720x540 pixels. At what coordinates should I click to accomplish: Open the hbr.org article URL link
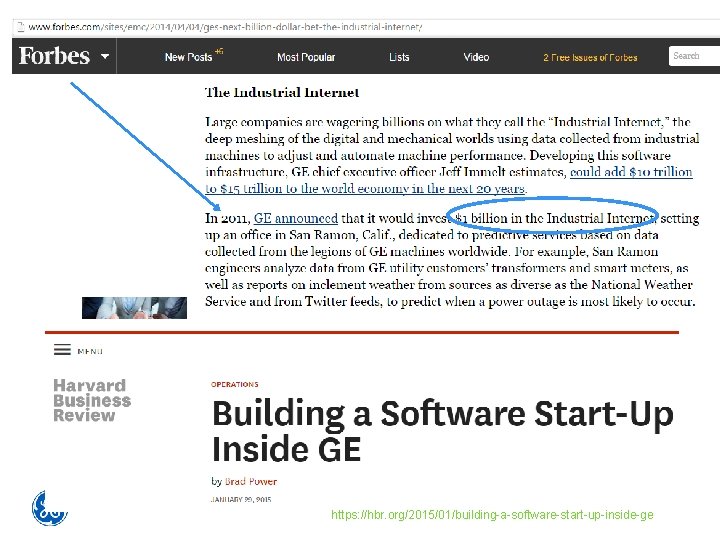[492, 515]
